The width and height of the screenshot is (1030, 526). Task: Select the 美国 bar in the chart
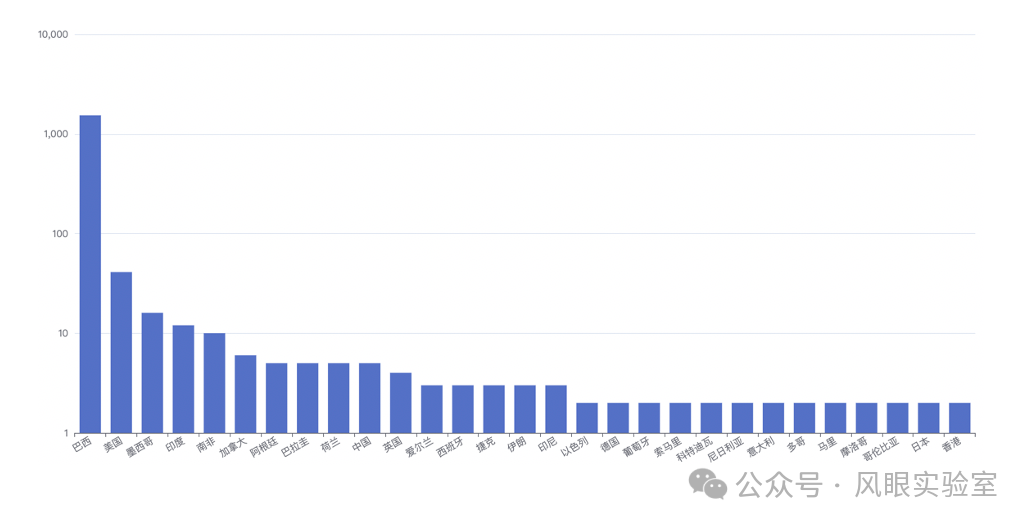pos(121,352)
